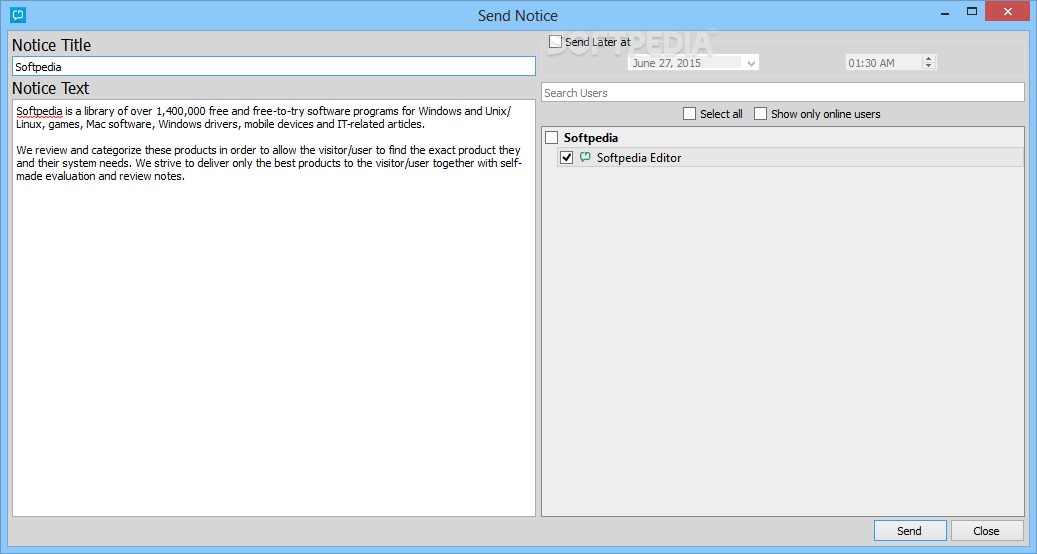Screen dimensions: 1037x554
Task: Decrease the send time with down arrow
Action: click(929, 66)
